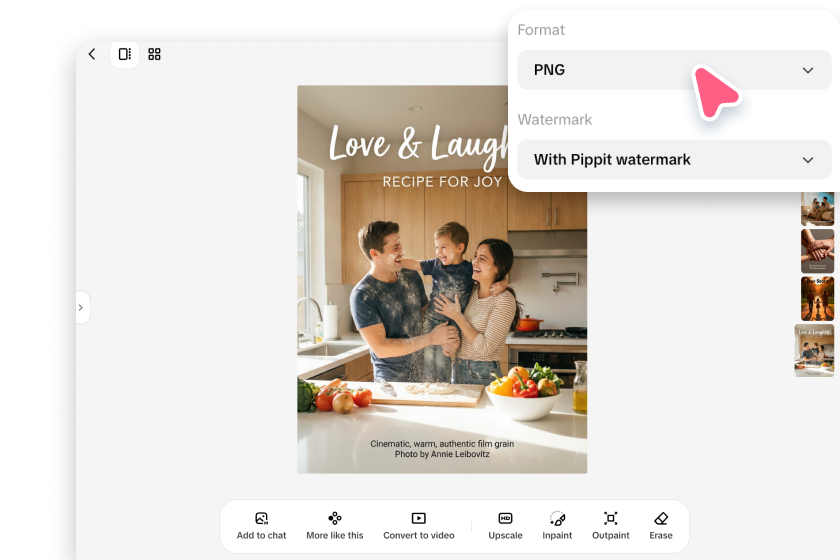840x560 pixels.
Task: Click the Watermark label text
Action: point(554,120)
